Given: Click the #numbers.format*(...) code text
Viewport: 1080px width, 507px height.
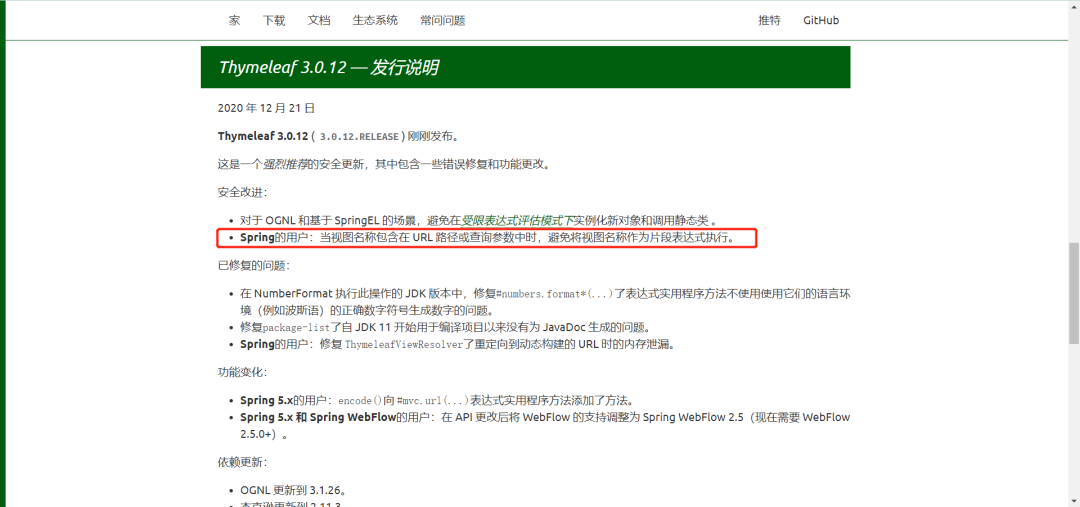Looking at the screenshot, I should coord(554,293).
